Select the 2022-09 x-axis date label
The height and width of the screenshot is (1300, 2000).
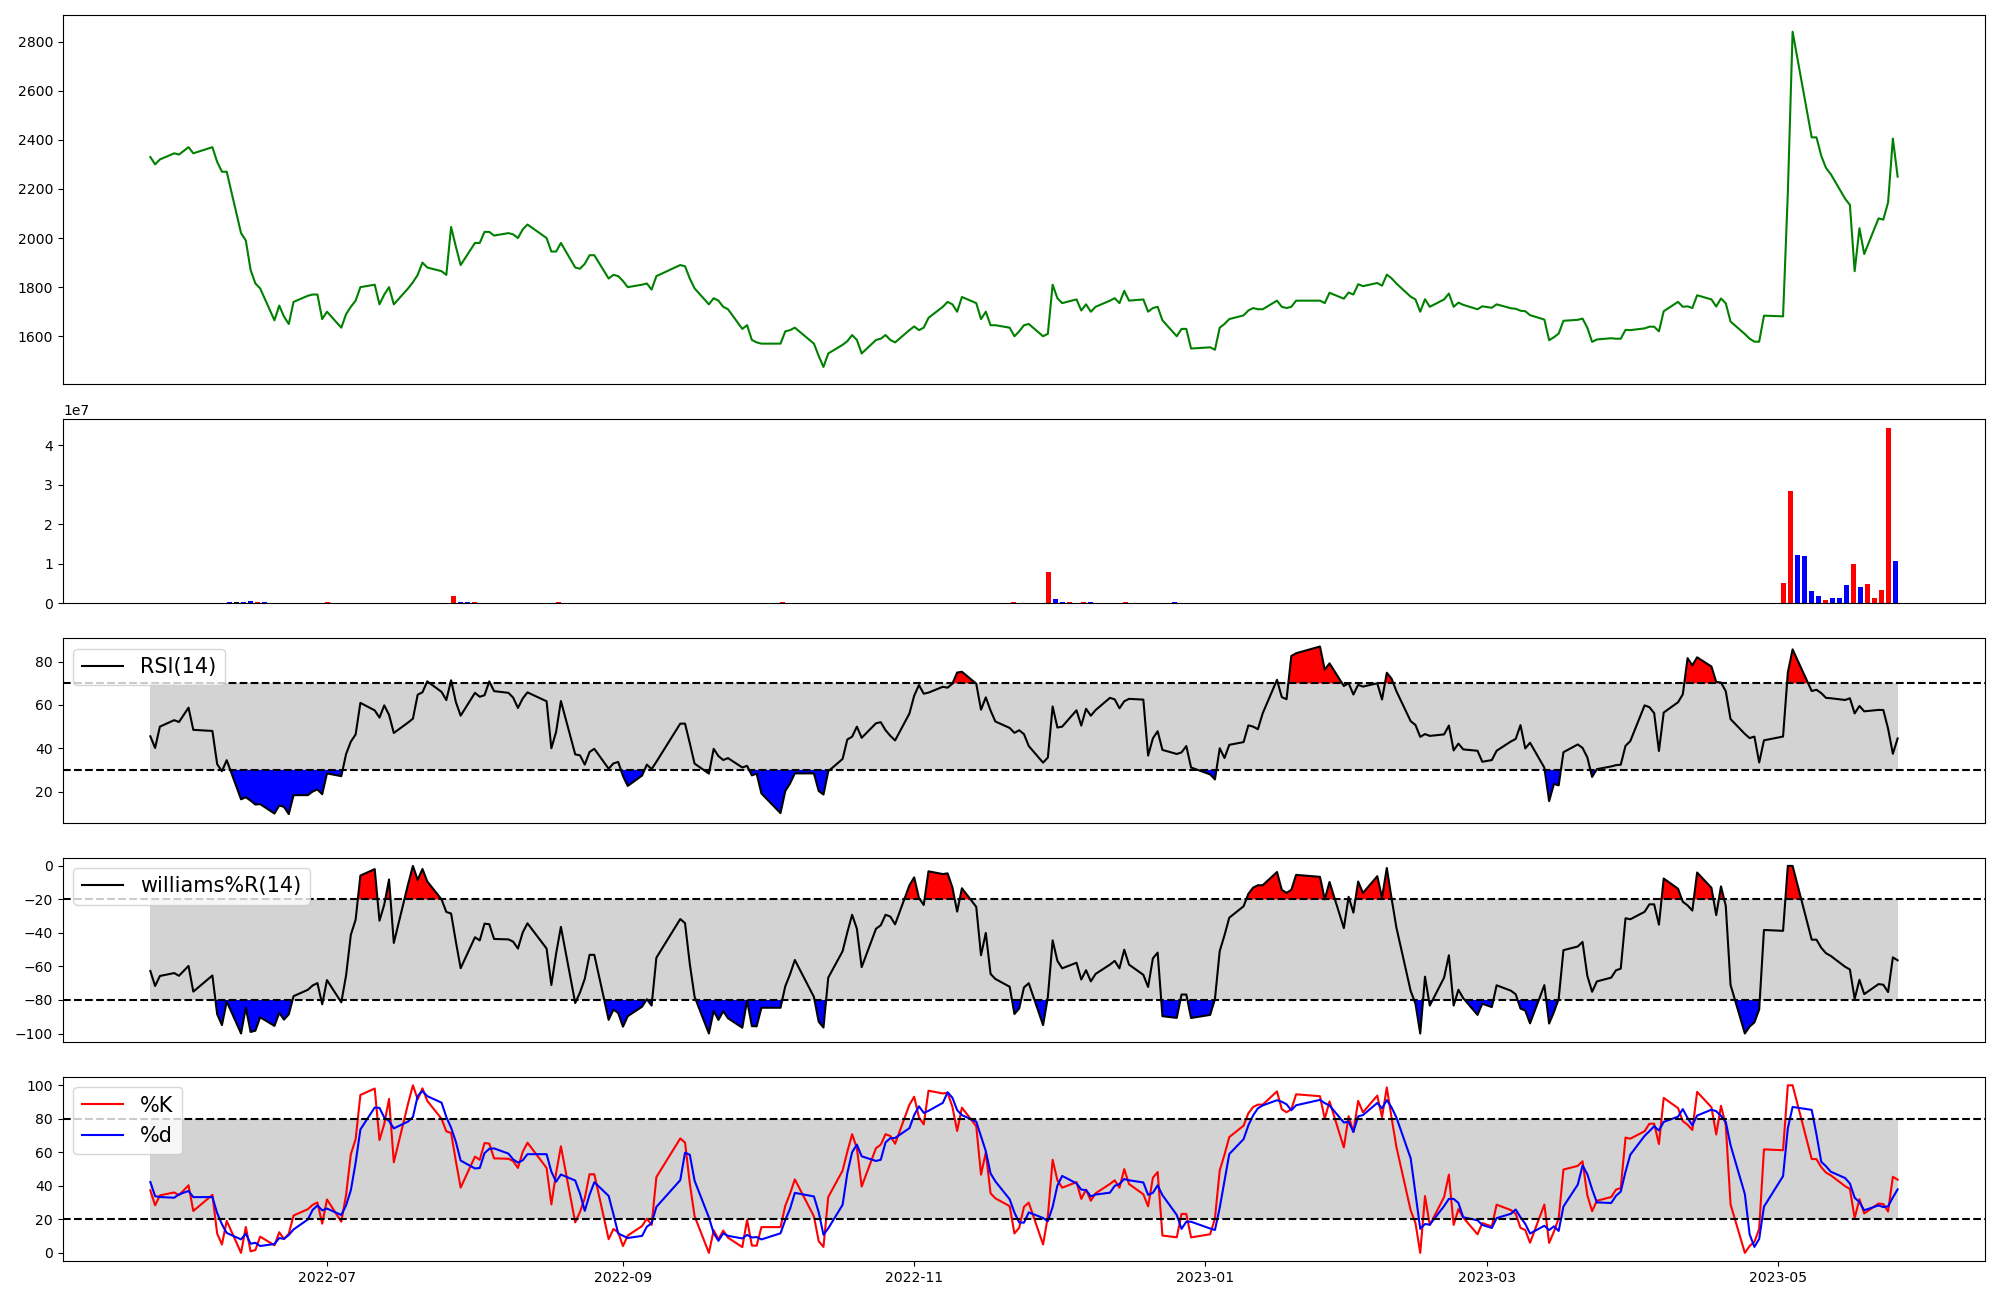coord(623,1277)
